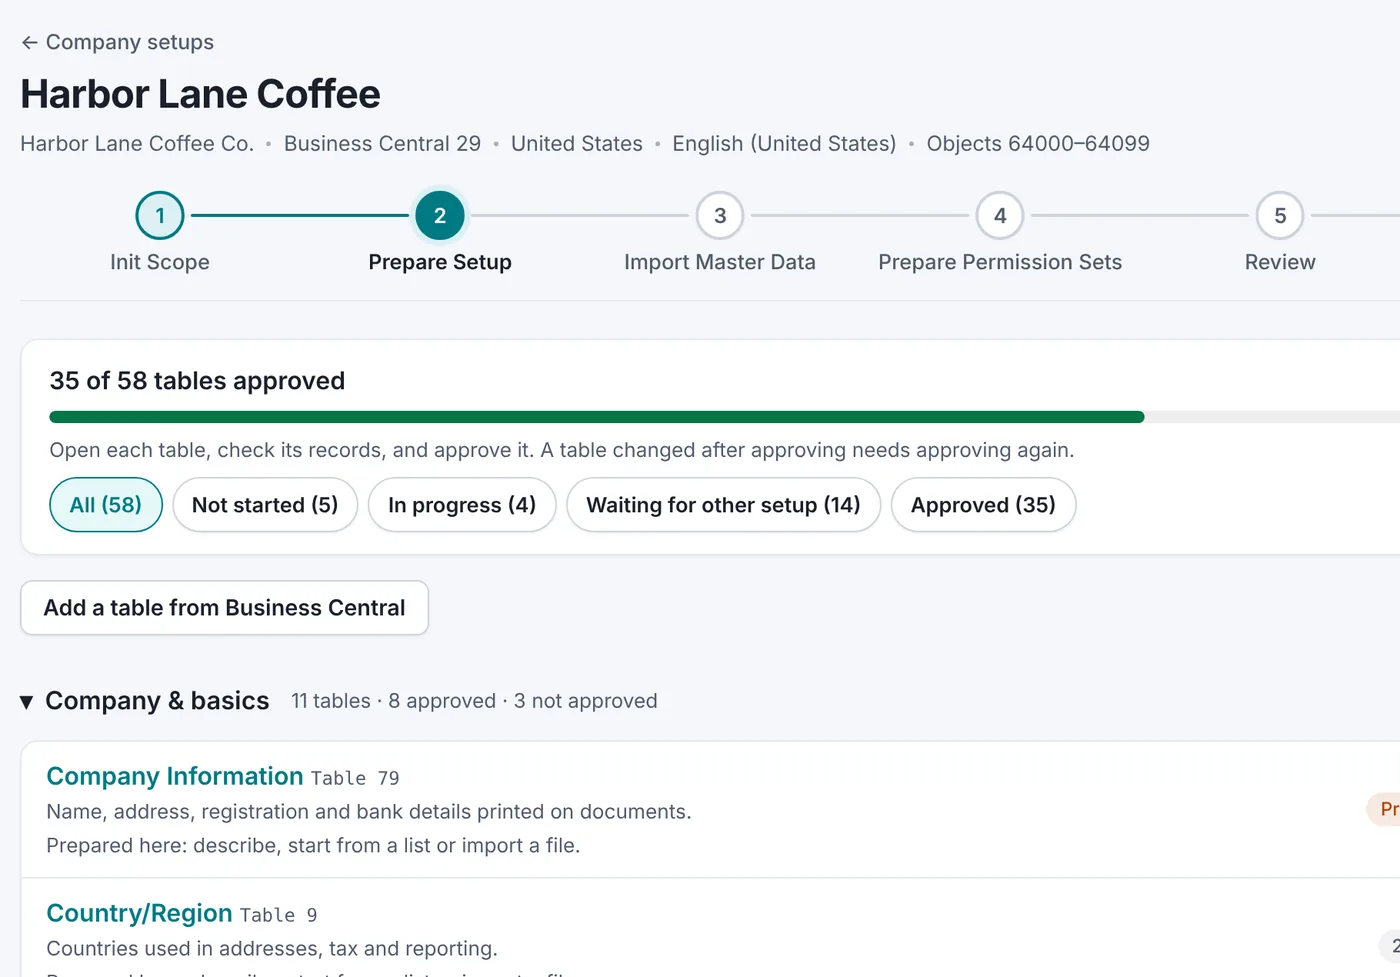Click the tables approved progress bar
The image size is (1400, 977).
tap(725, 417)
